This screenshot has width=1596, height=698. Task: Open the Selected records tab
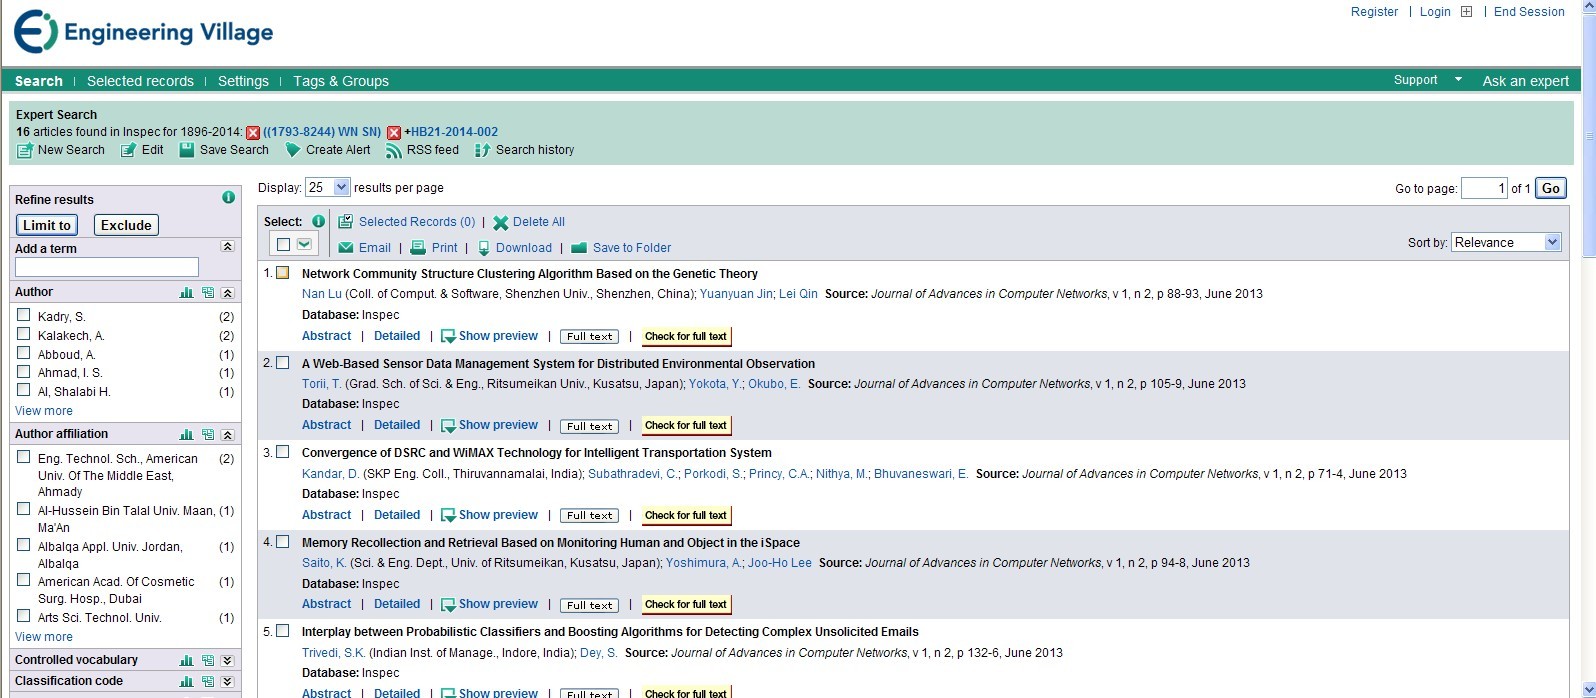(140, 81)
